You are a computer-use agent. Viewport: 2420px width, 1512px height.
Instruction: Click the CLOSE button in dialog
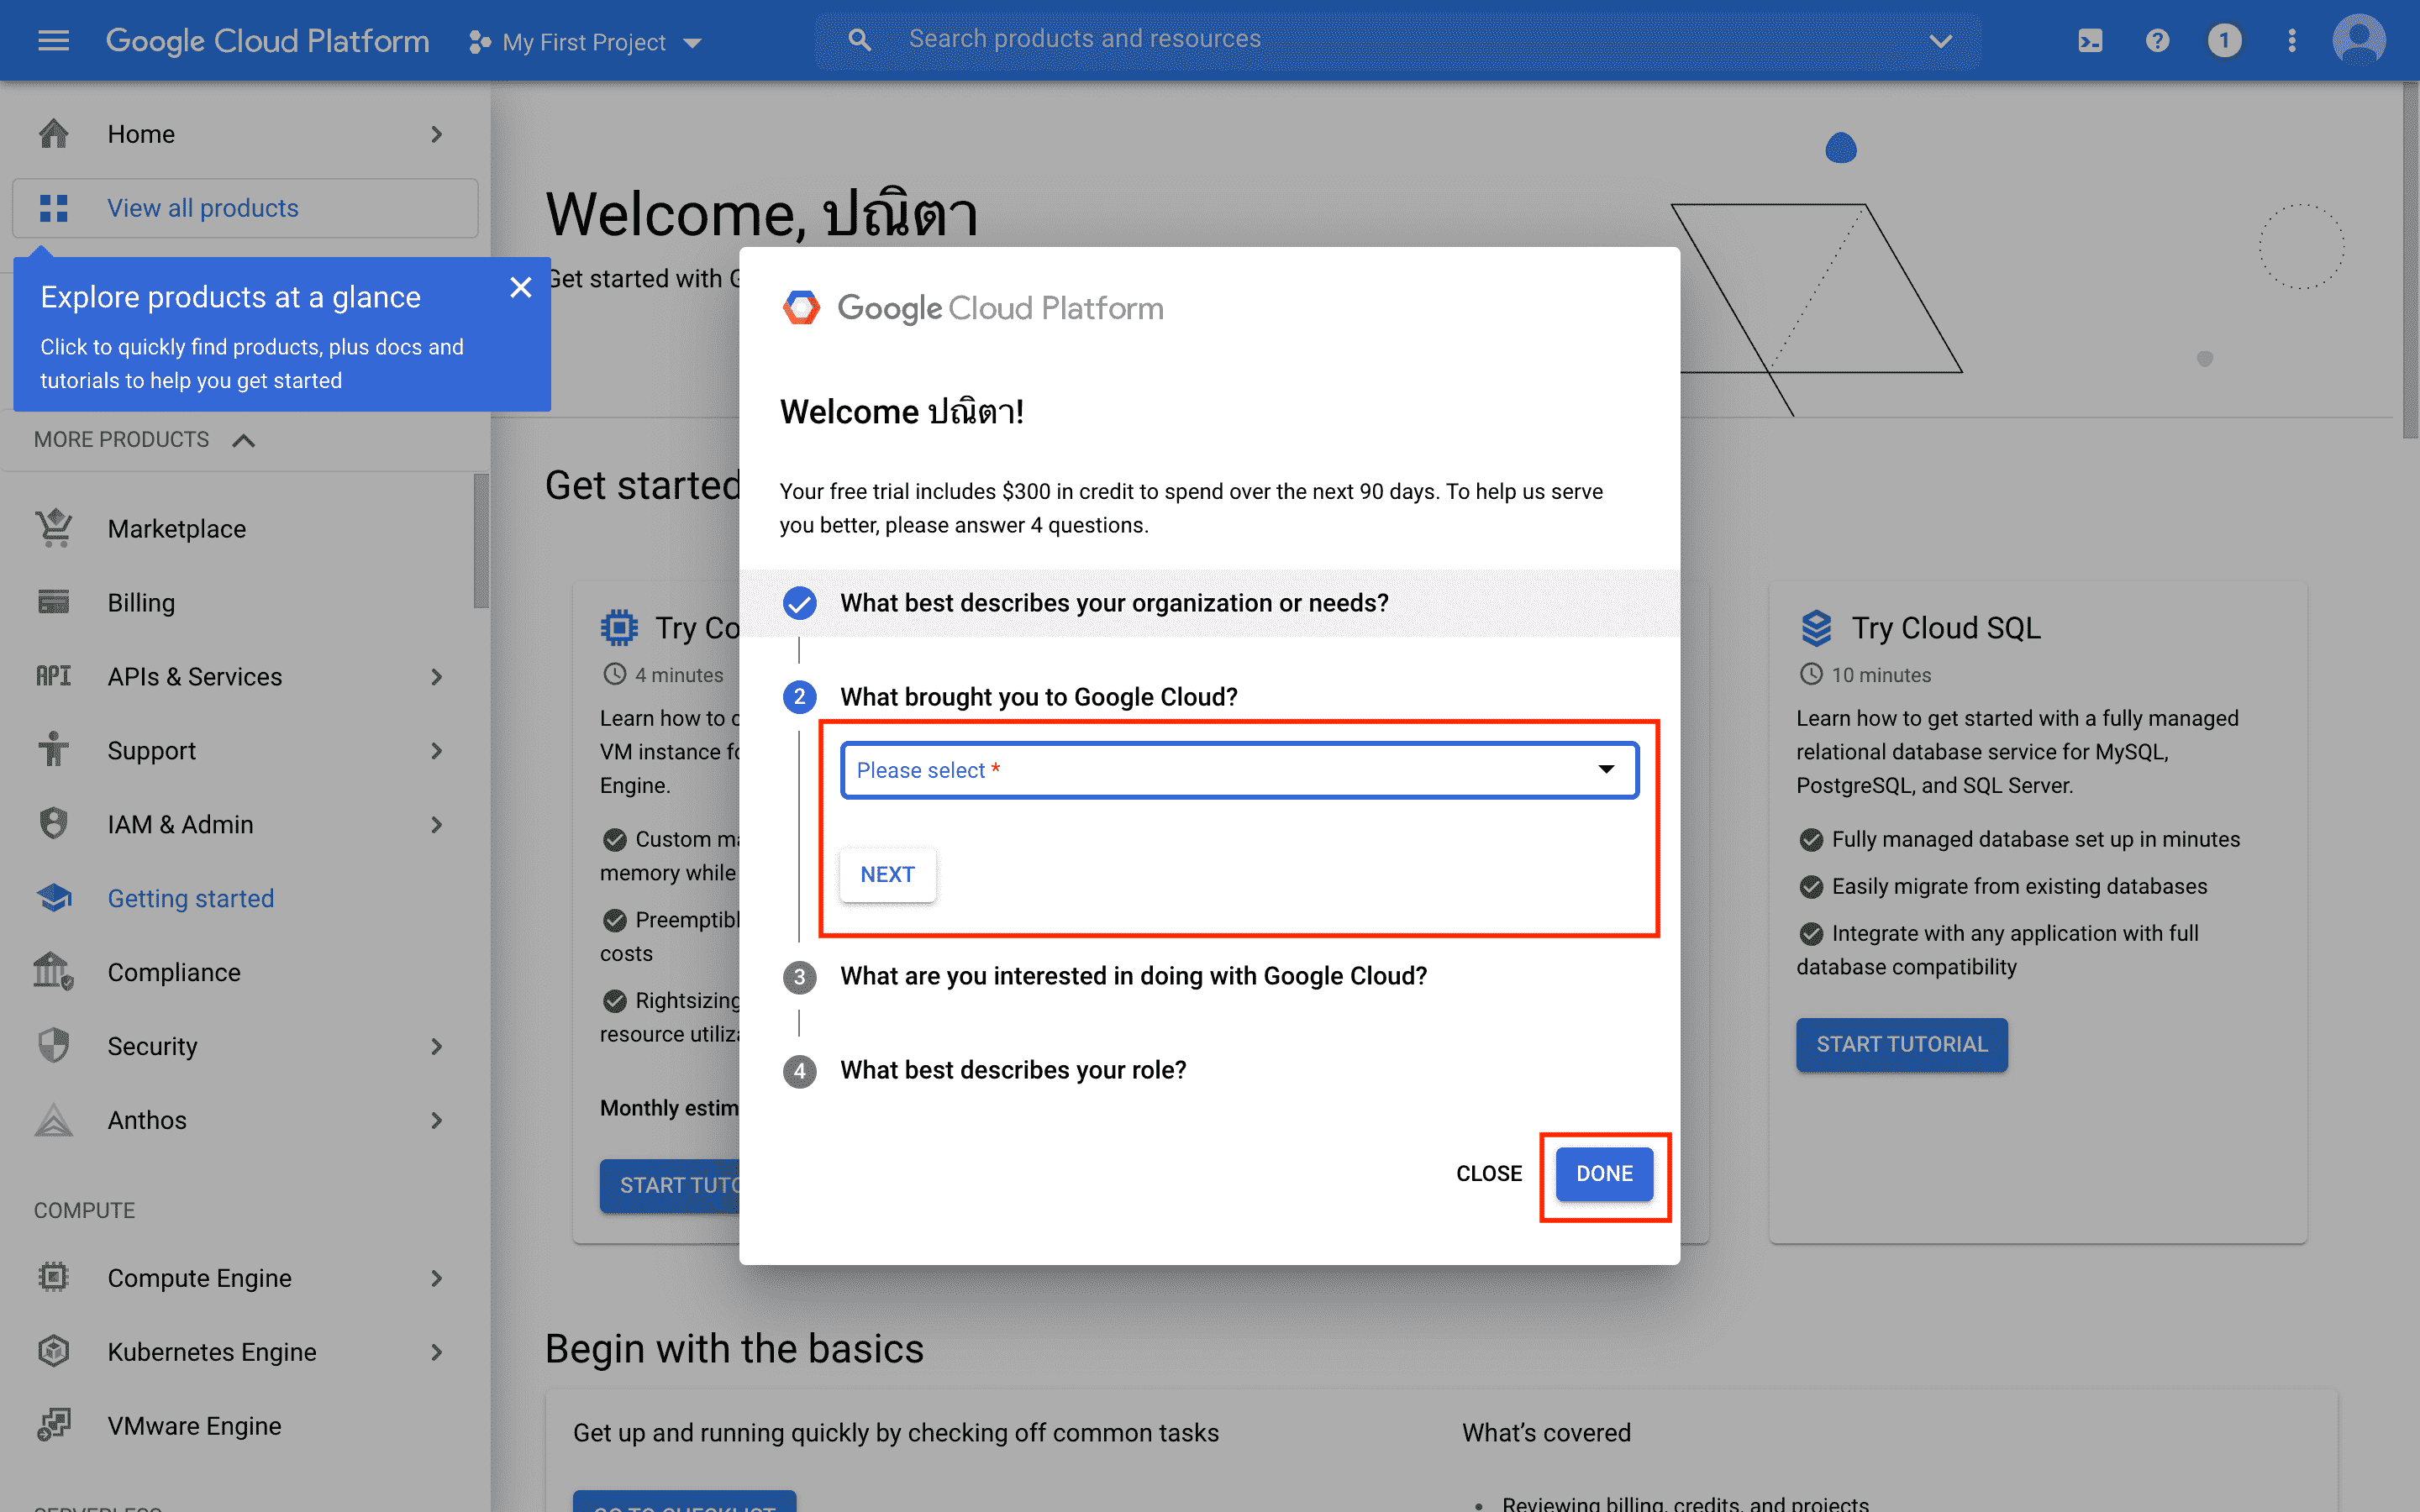pos(1488,1173)
